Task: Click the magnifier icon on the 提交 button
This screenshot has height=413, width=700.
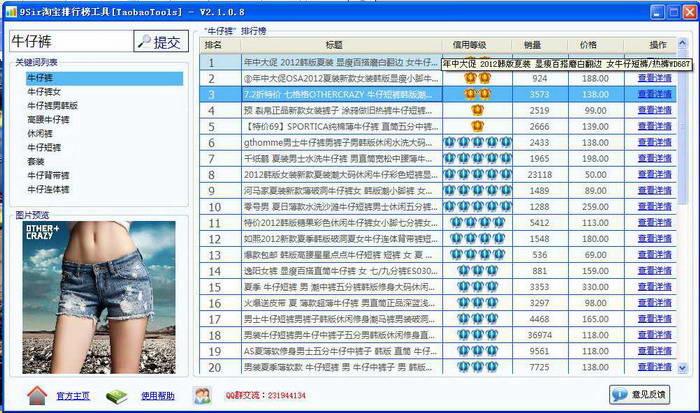Action: point(143,42)
